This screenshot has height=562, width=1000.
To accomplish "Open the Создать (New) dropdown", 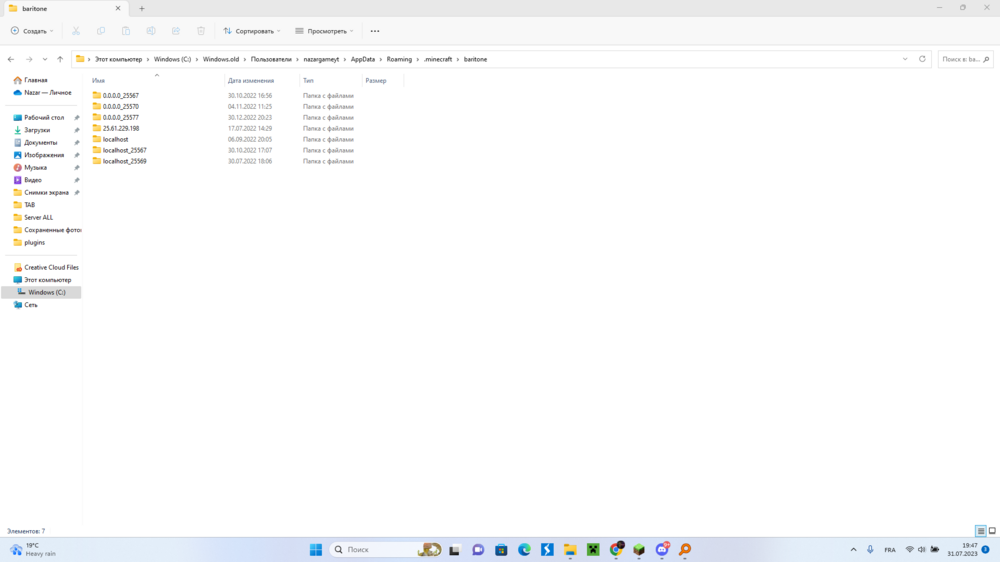I will [x=32, y=31].
